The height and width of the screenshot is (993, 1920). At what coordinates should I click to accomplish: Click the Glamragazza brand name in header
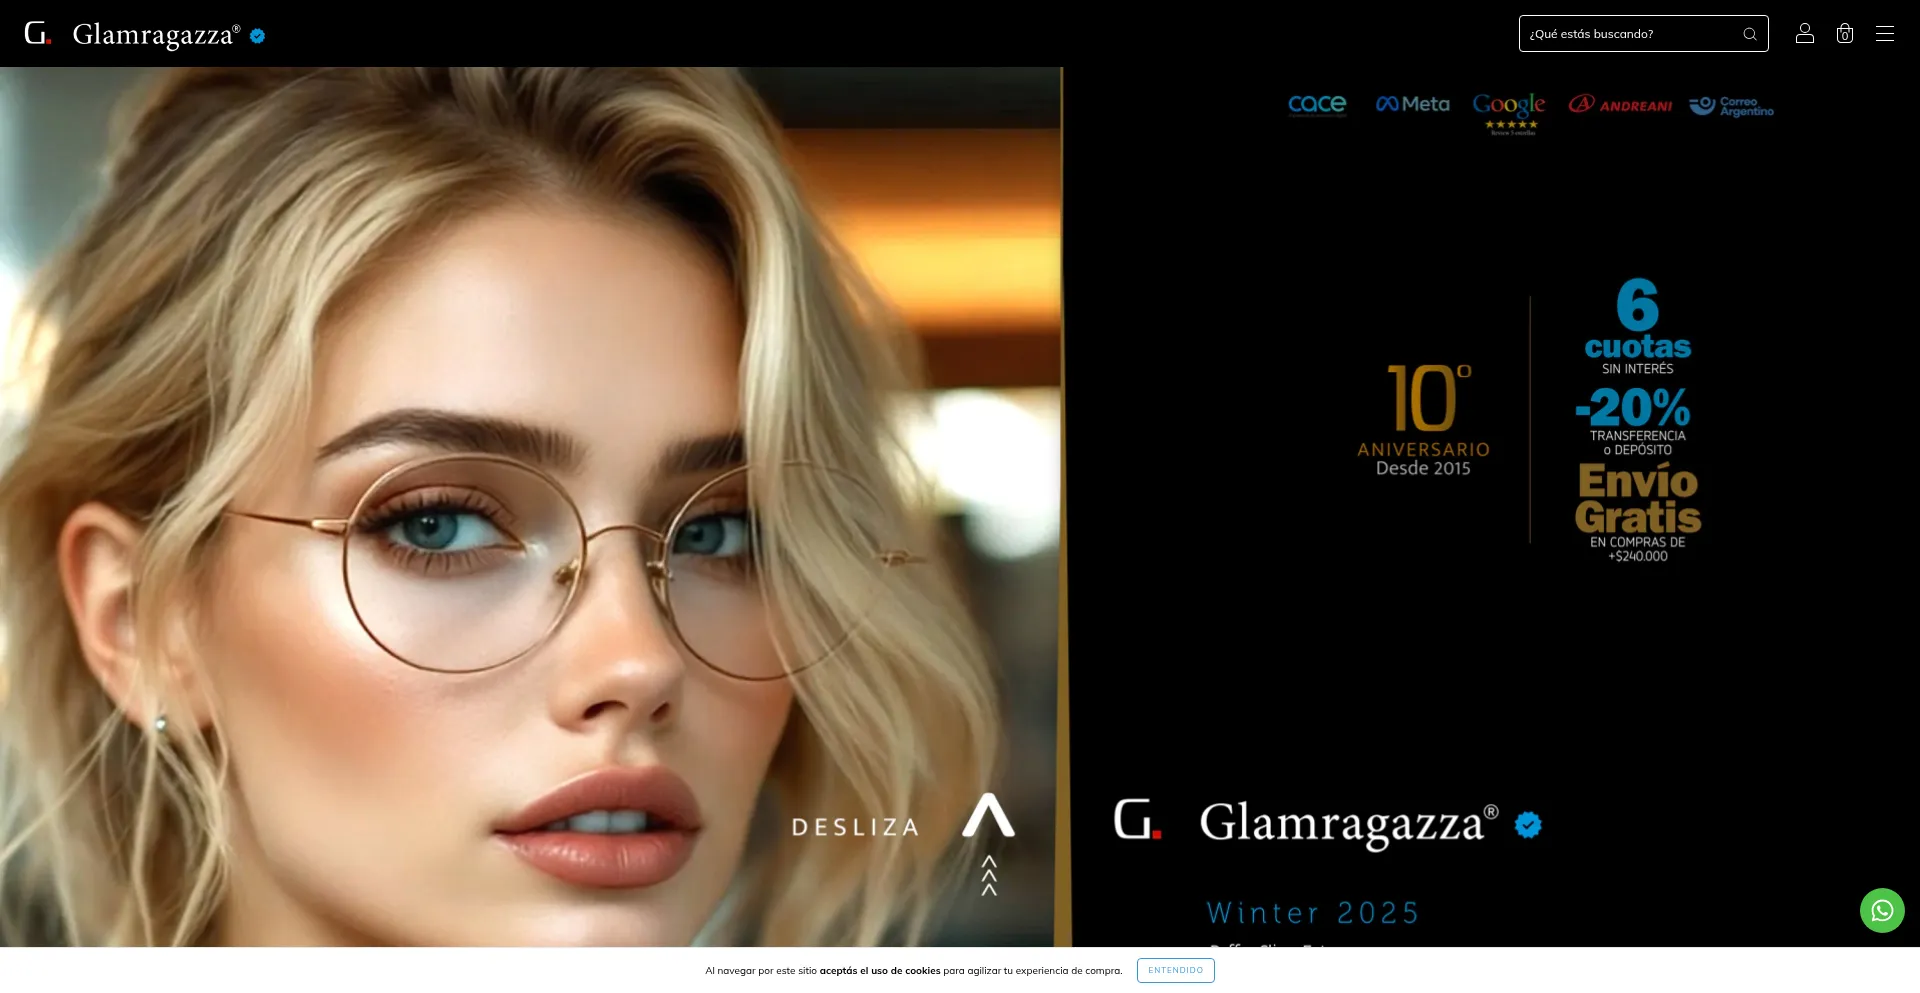coord(156,35)
